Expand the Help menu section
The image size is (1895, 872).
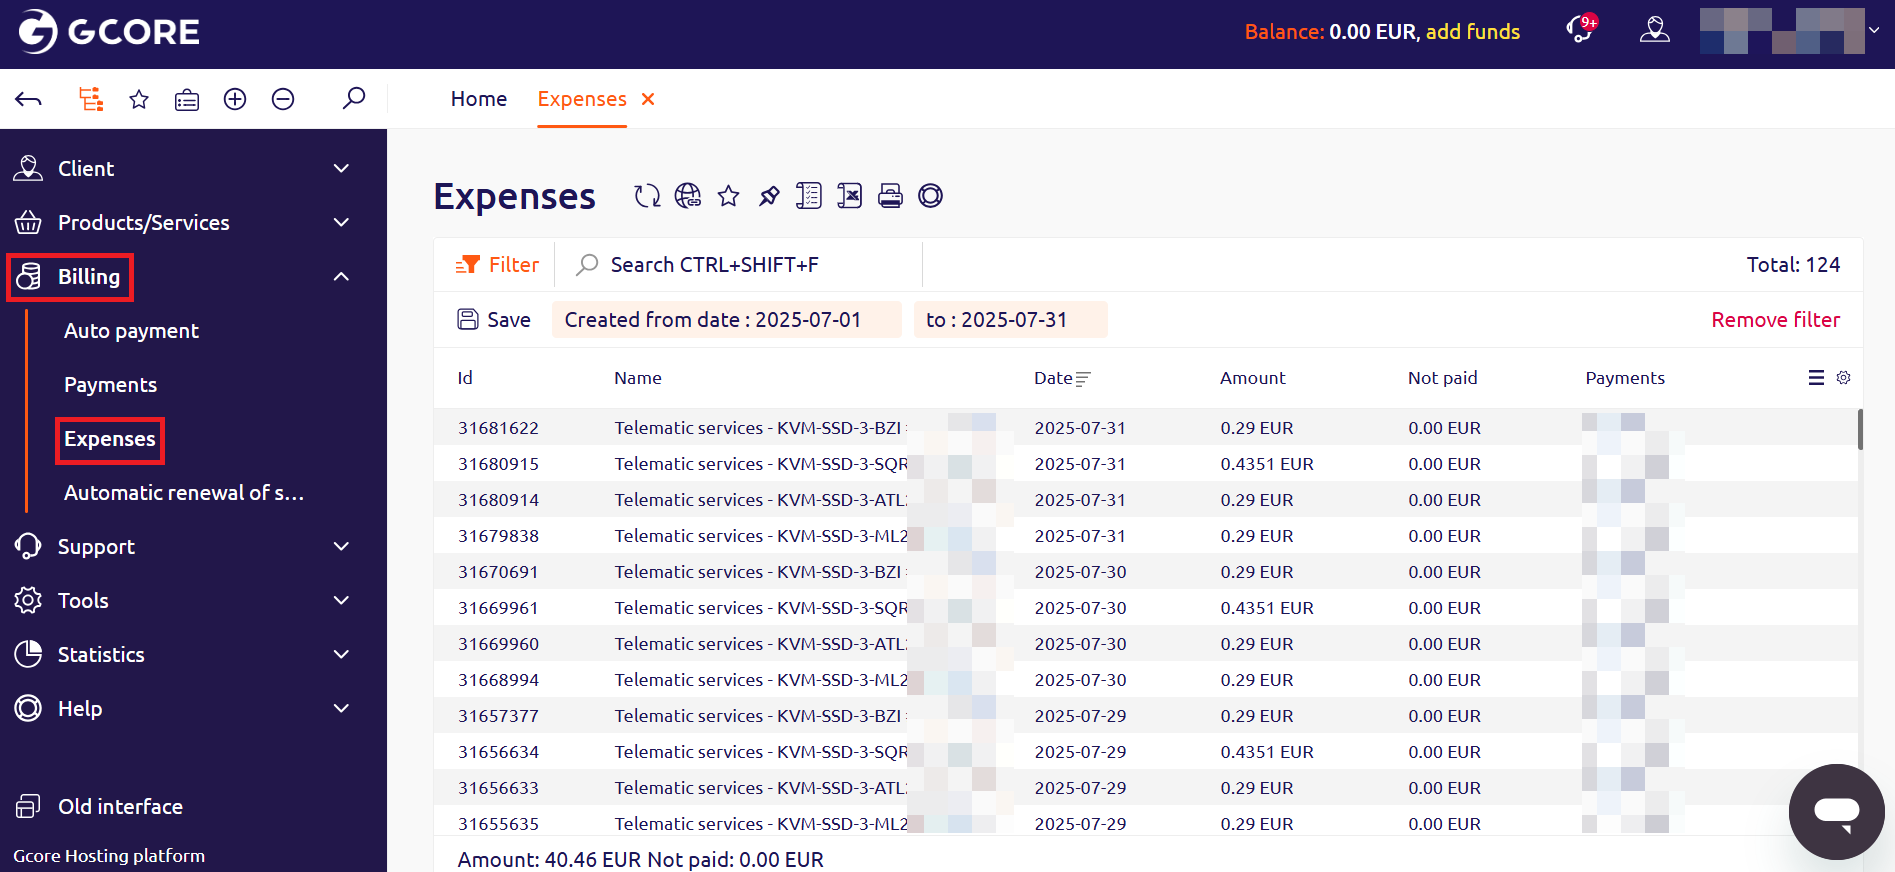[x=341, y=708]
